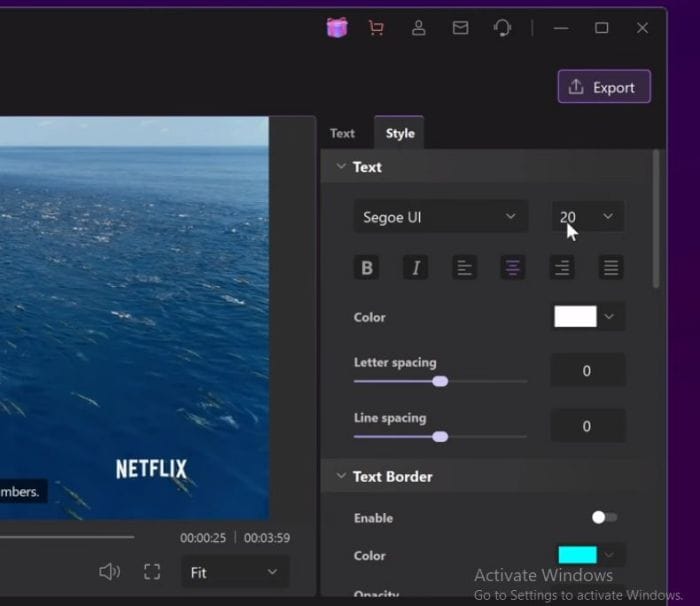The image size is (700, 606).
Task: Click the video preview with NETFLIX logo
Action: click(x=134, y=318)
